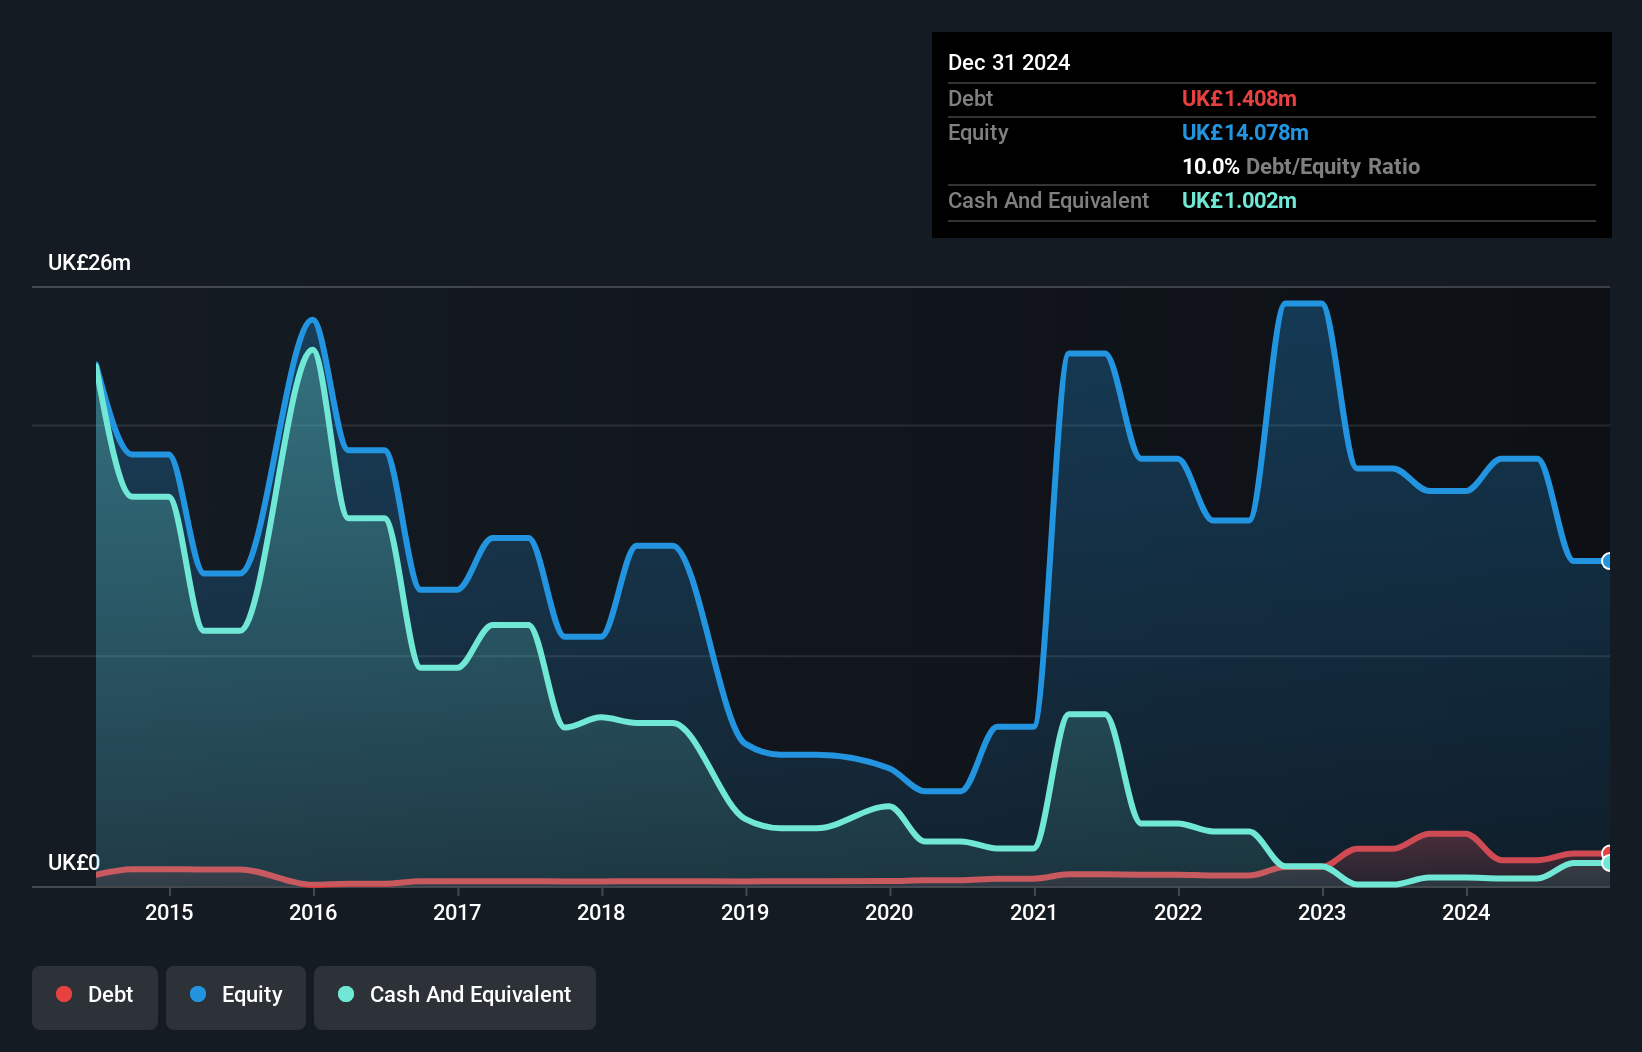Click the blue Equity legend dot
This screenshot has width=1642, height=1052.
pyautogui.click(x=198, y=994)
